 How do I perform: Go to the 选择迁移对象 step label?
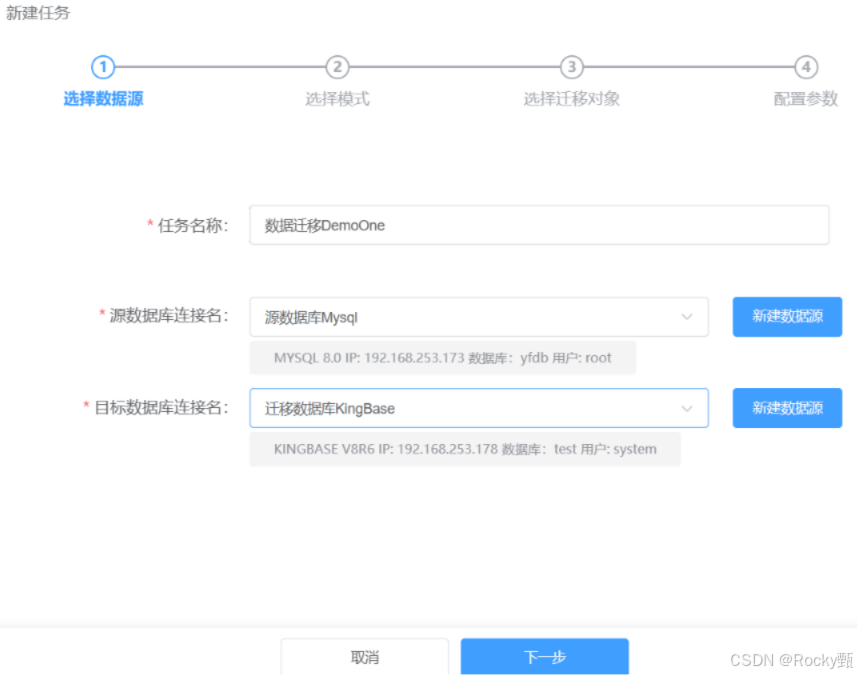tap(572, 99)
